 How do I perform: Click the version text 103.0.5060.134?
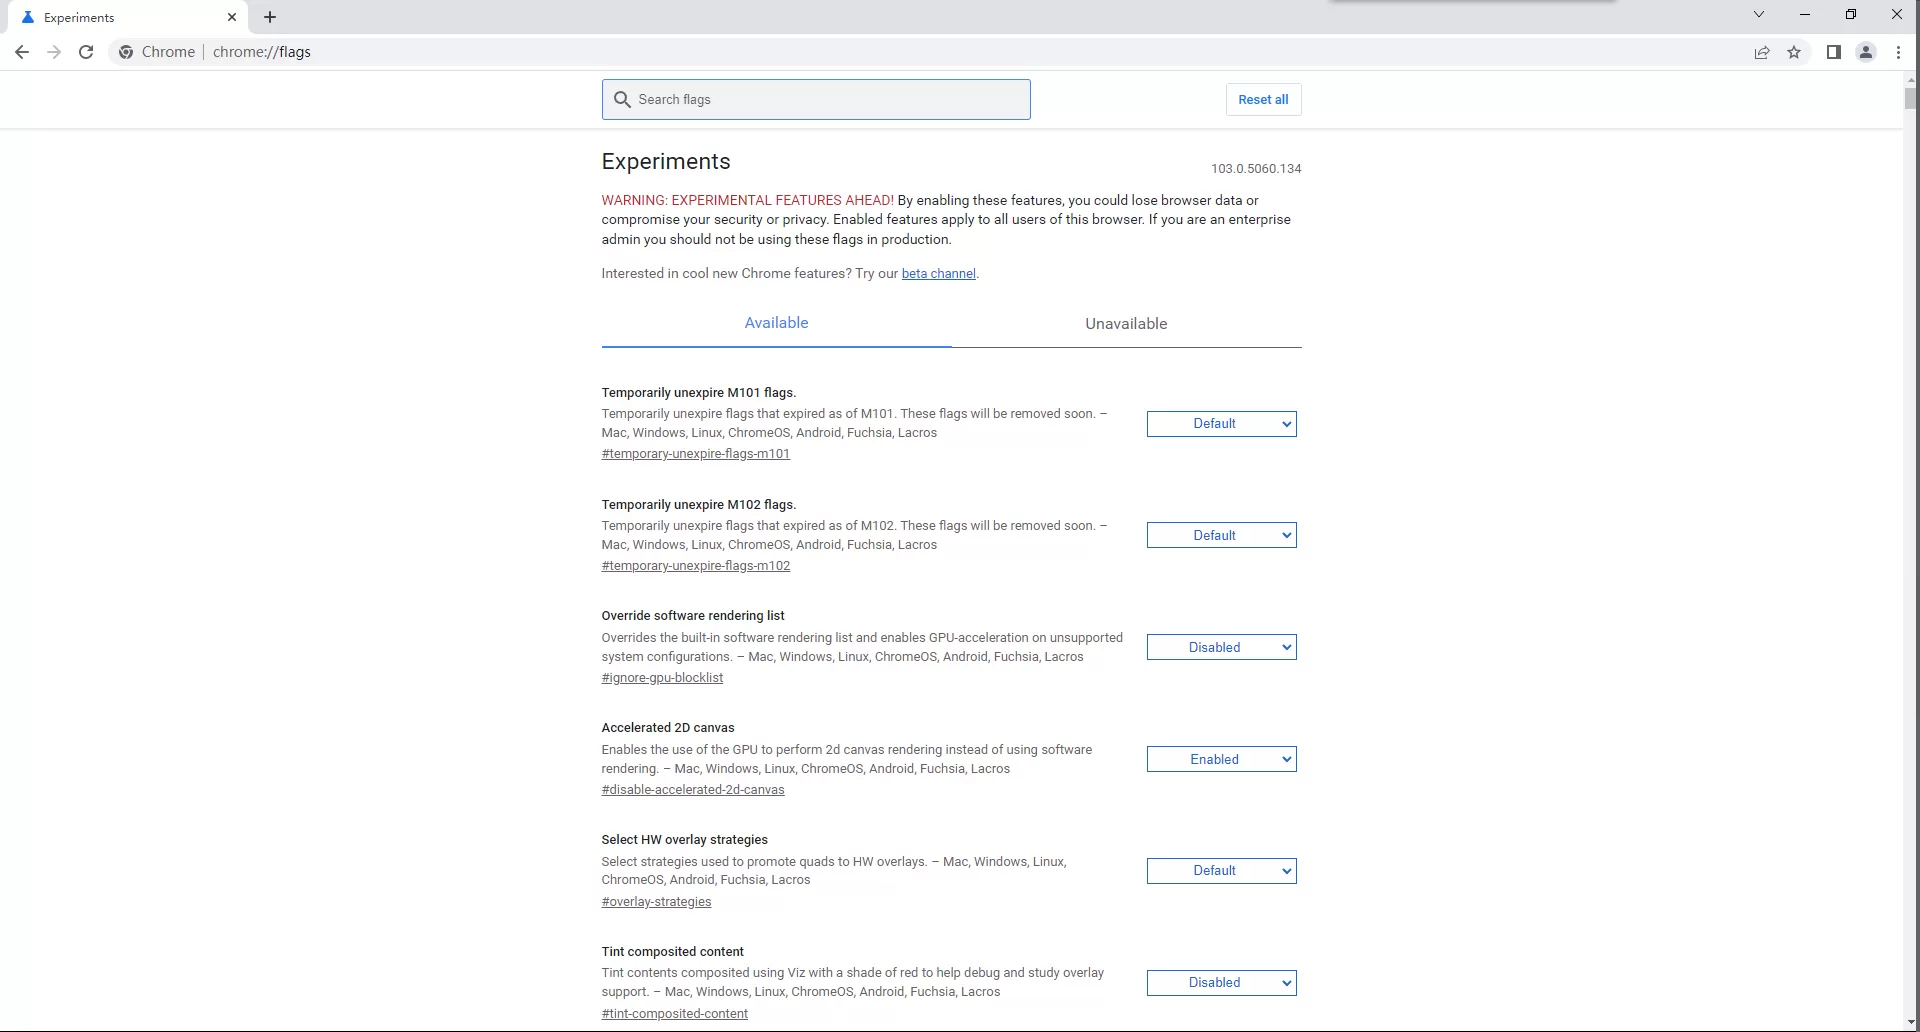pyautogui.click(x=1256, y=169)
